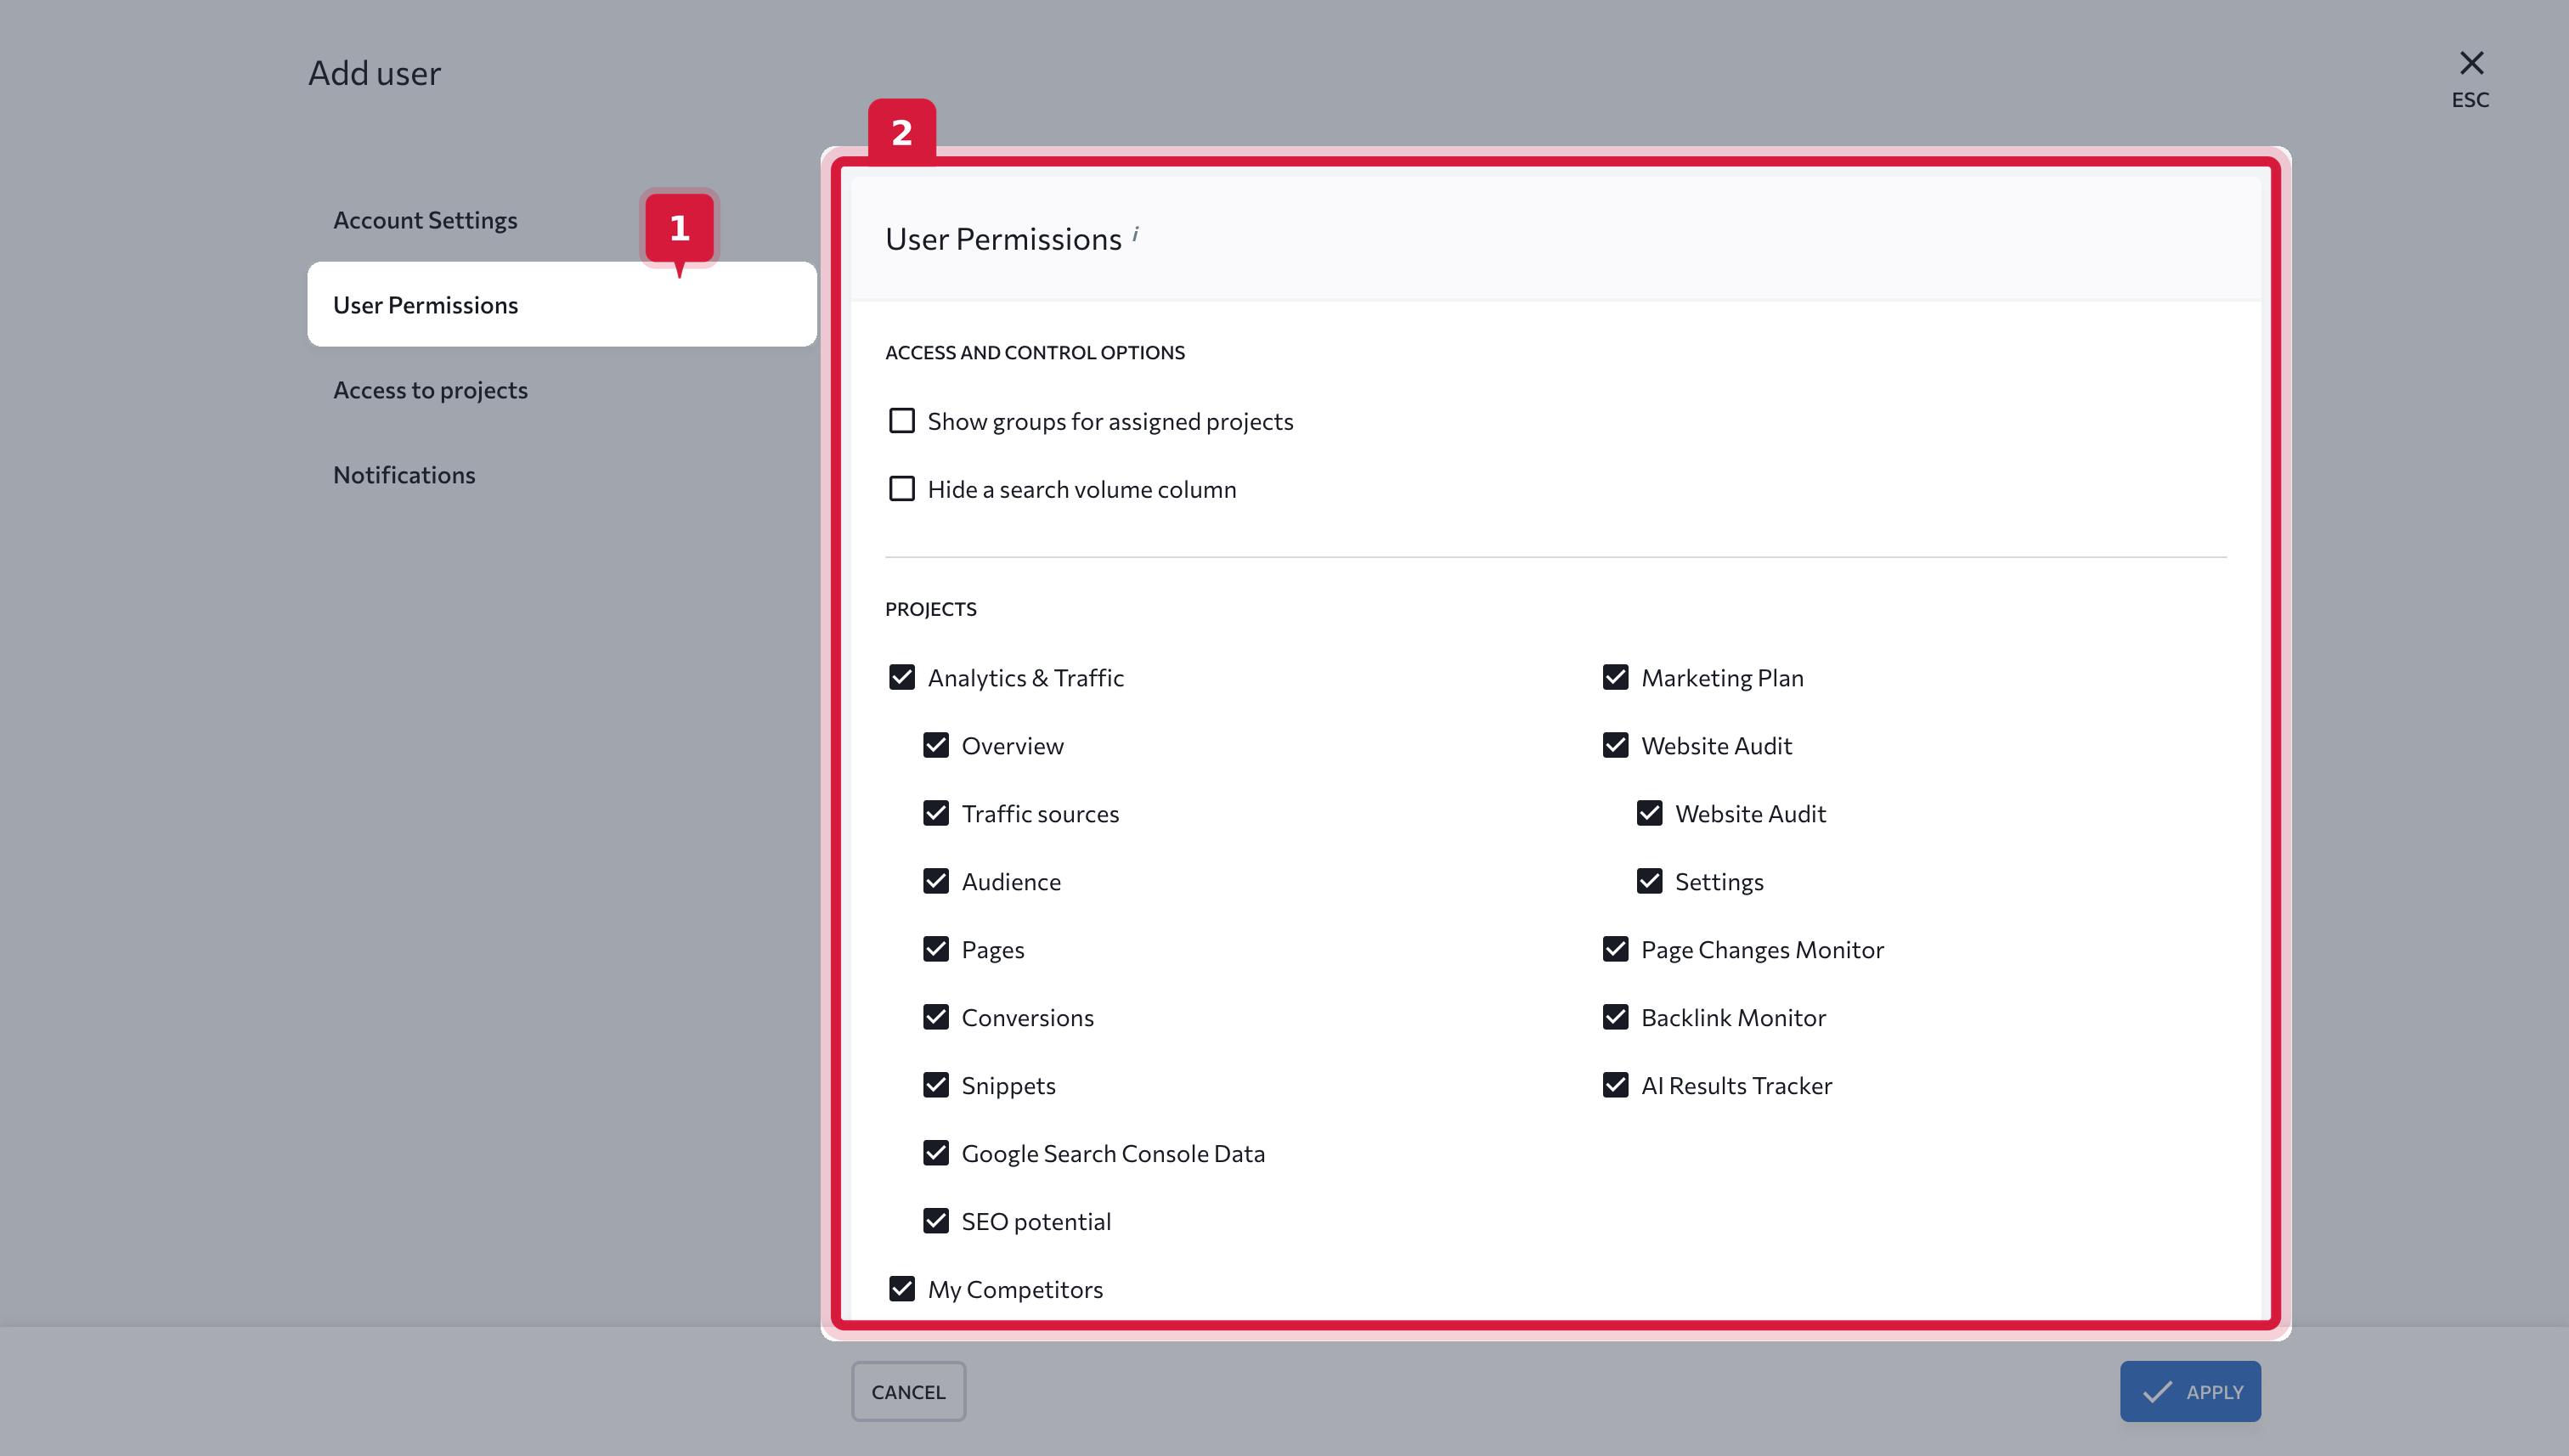This screenshot has width=2569, height=1456.
Task: Toggle Snippets checkbox
Action: click(x=936, y=1085)
